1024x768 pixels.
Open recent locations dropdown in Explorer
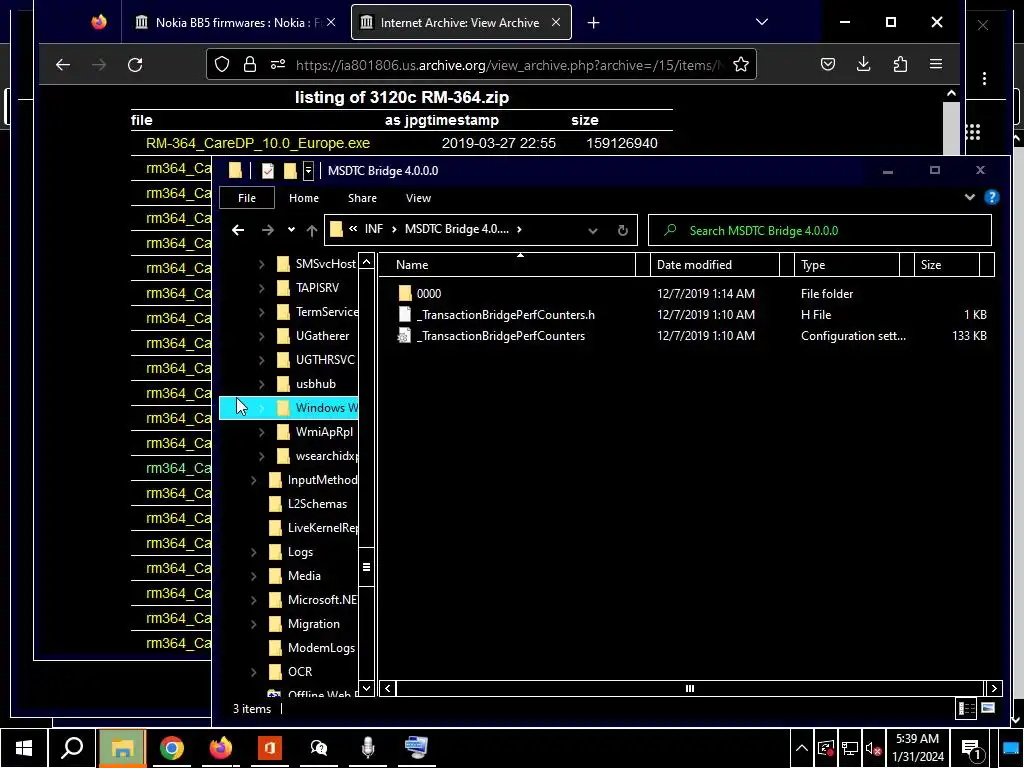coord(291,230)
